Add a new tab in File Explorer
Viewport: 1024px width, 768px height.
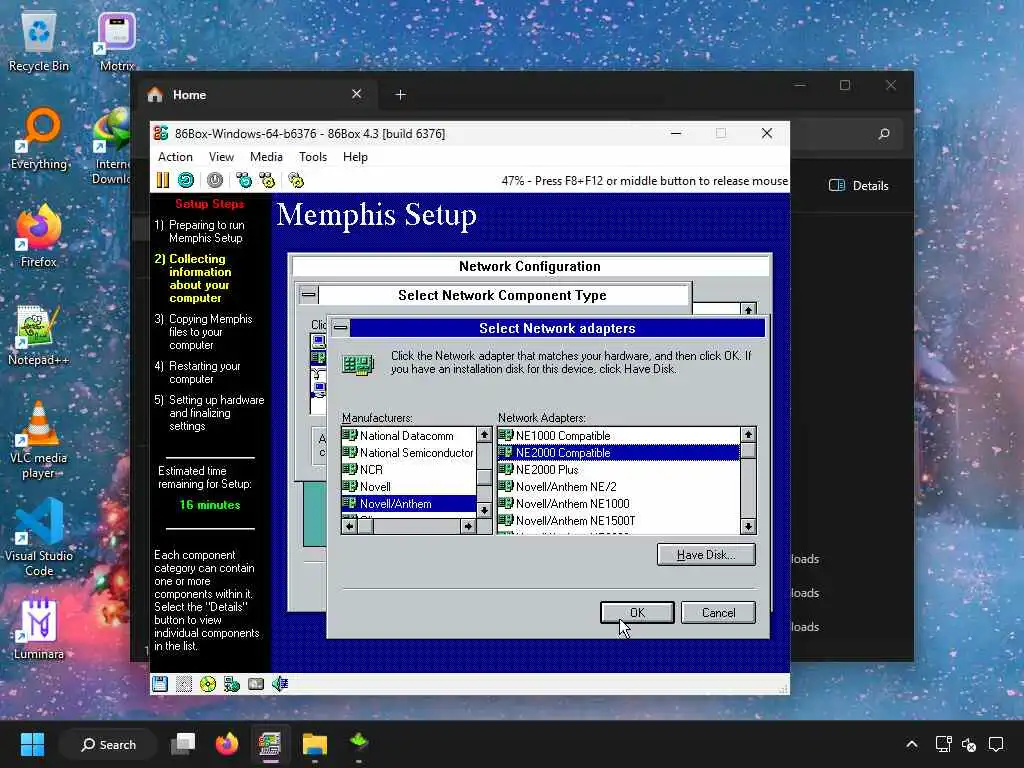click(x=400, y=95)
